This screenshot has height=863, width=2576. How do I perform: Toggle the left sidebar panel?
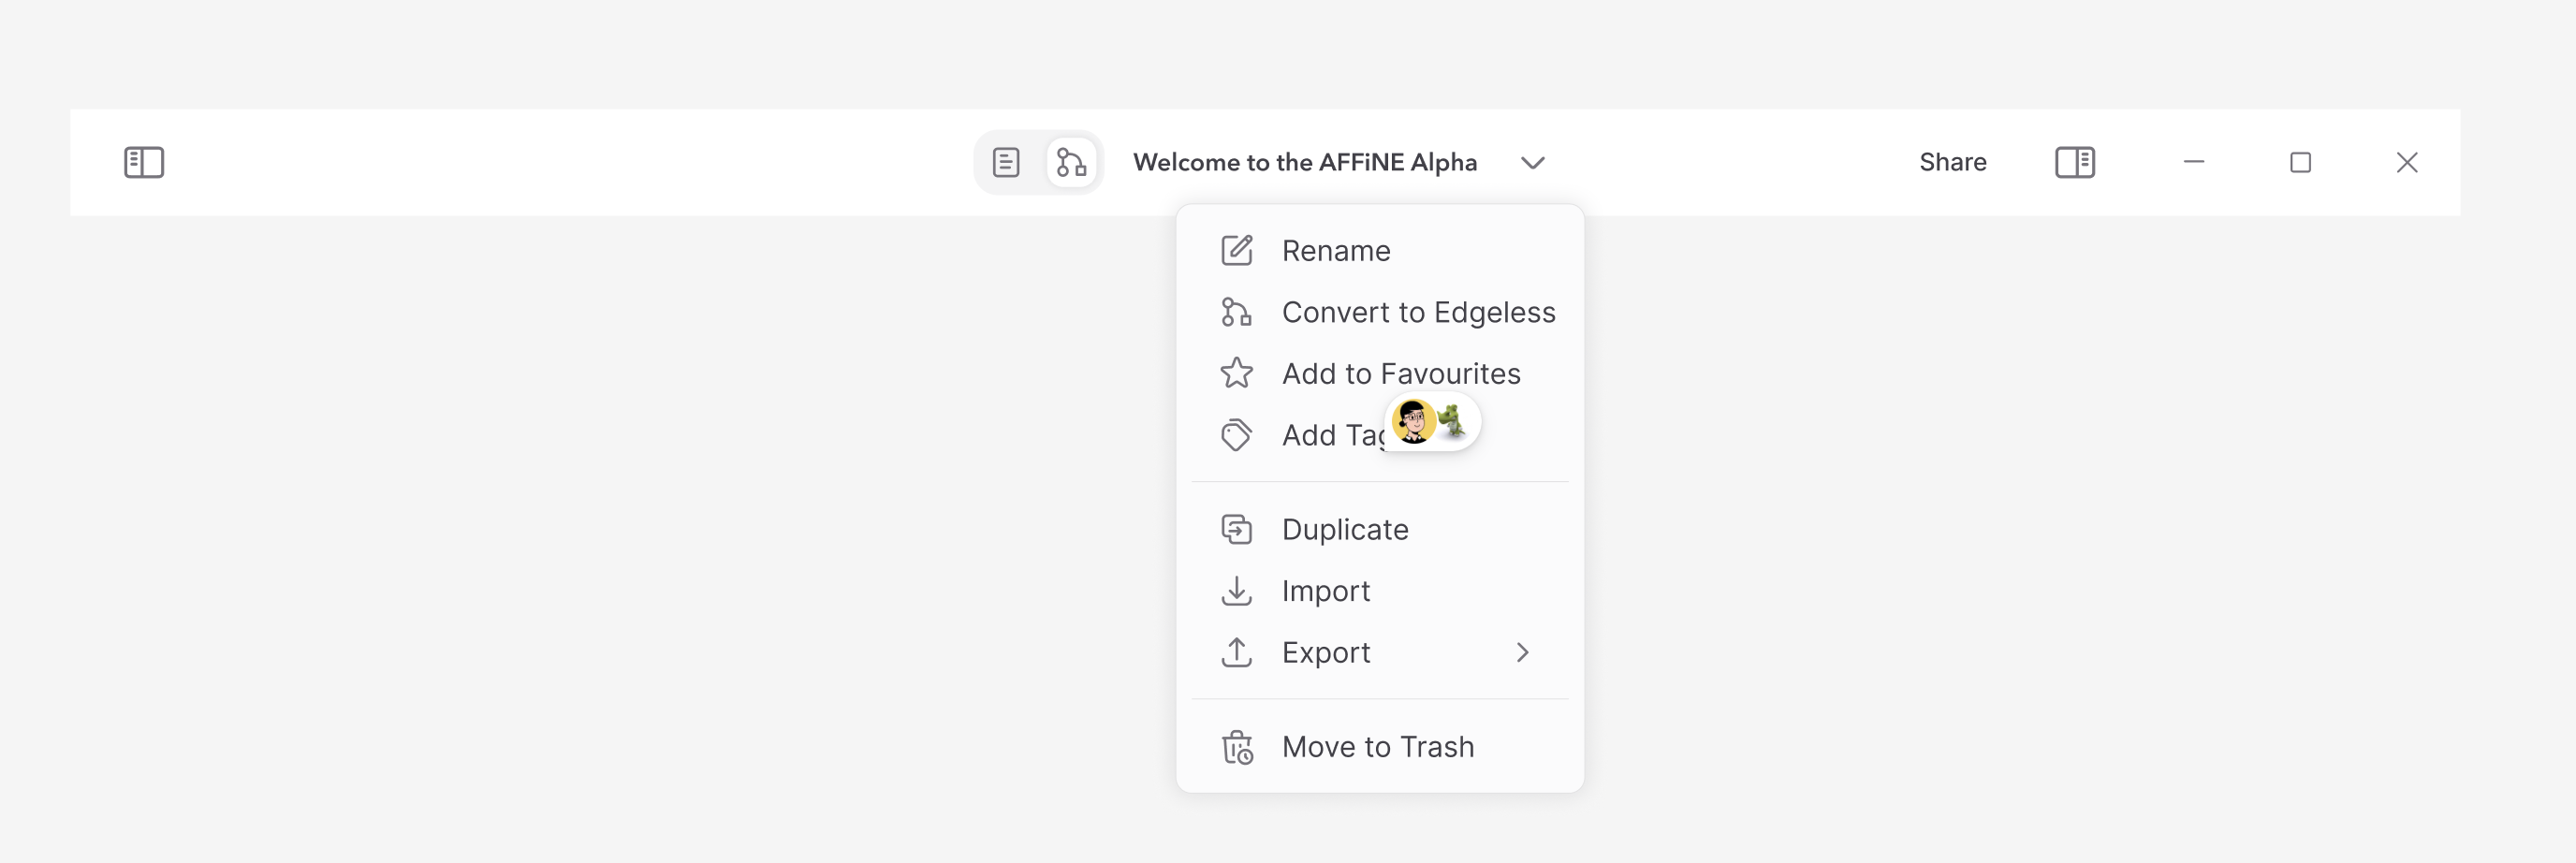point(143,162)
